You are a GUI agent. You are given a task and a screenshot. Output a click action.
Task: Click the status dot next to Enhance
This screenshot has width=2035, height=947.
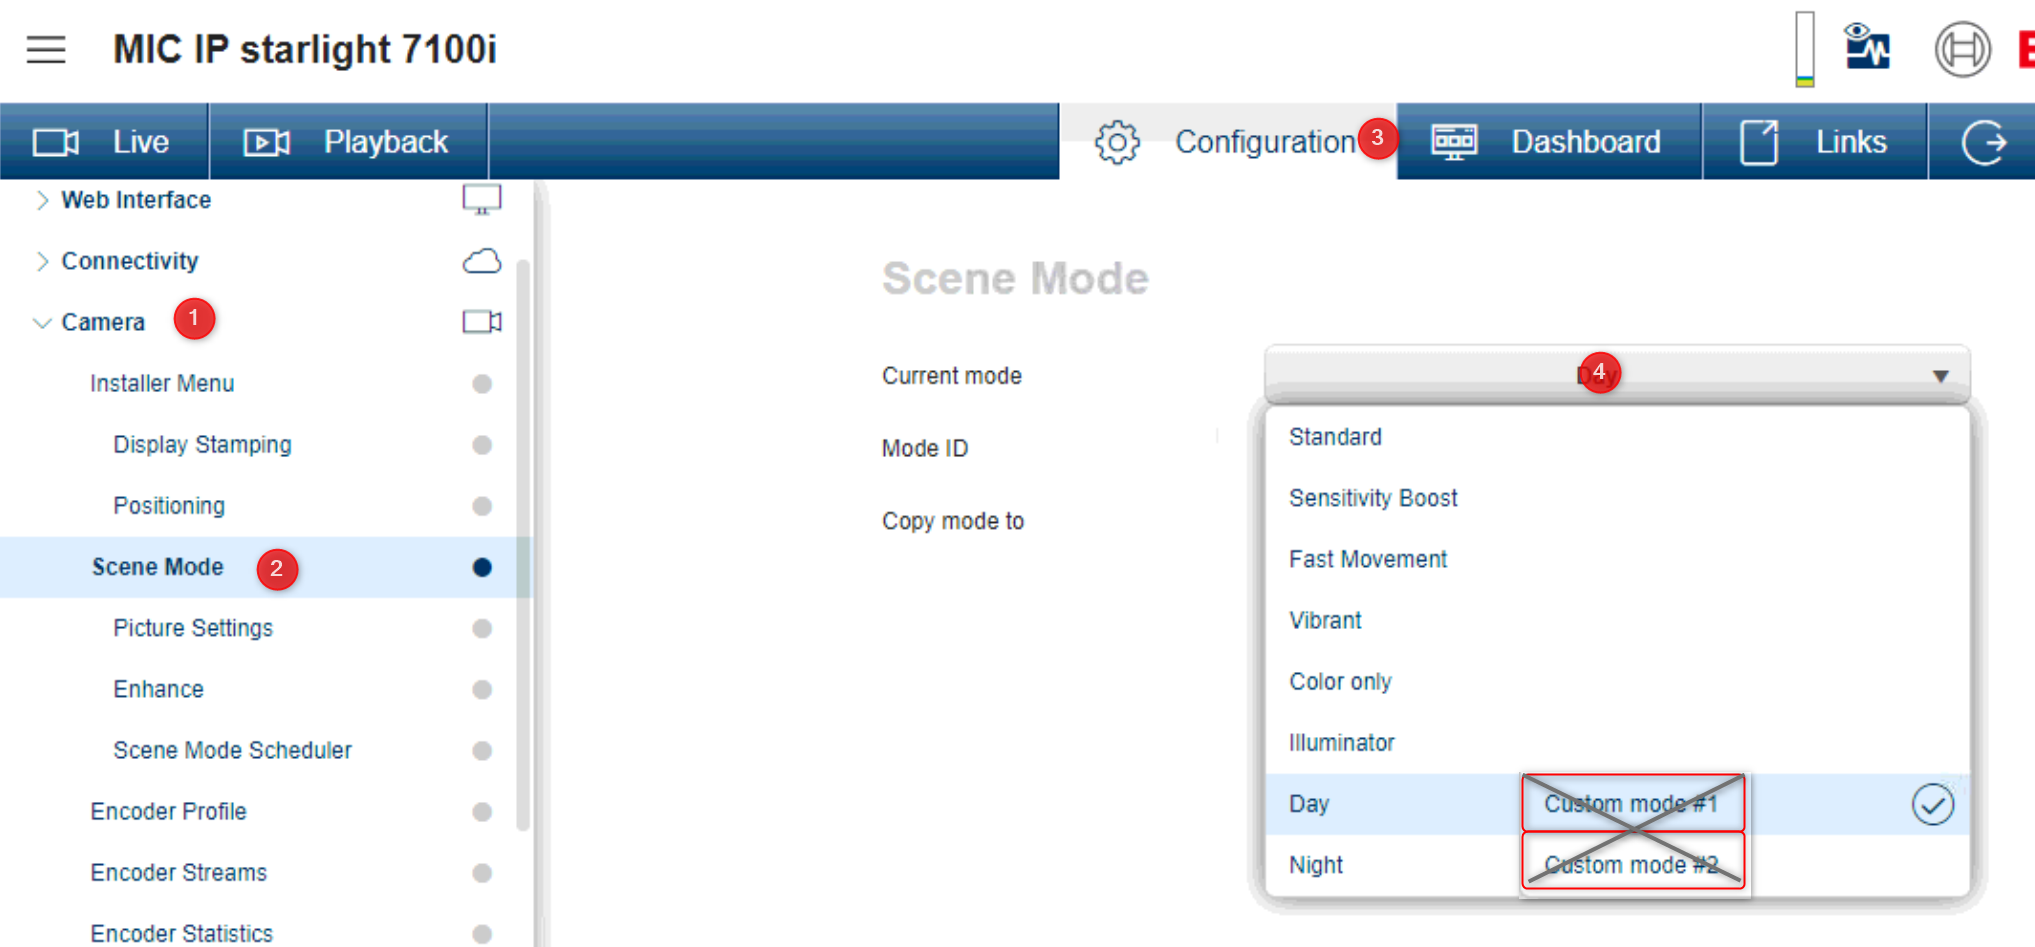tap(482, 689)
